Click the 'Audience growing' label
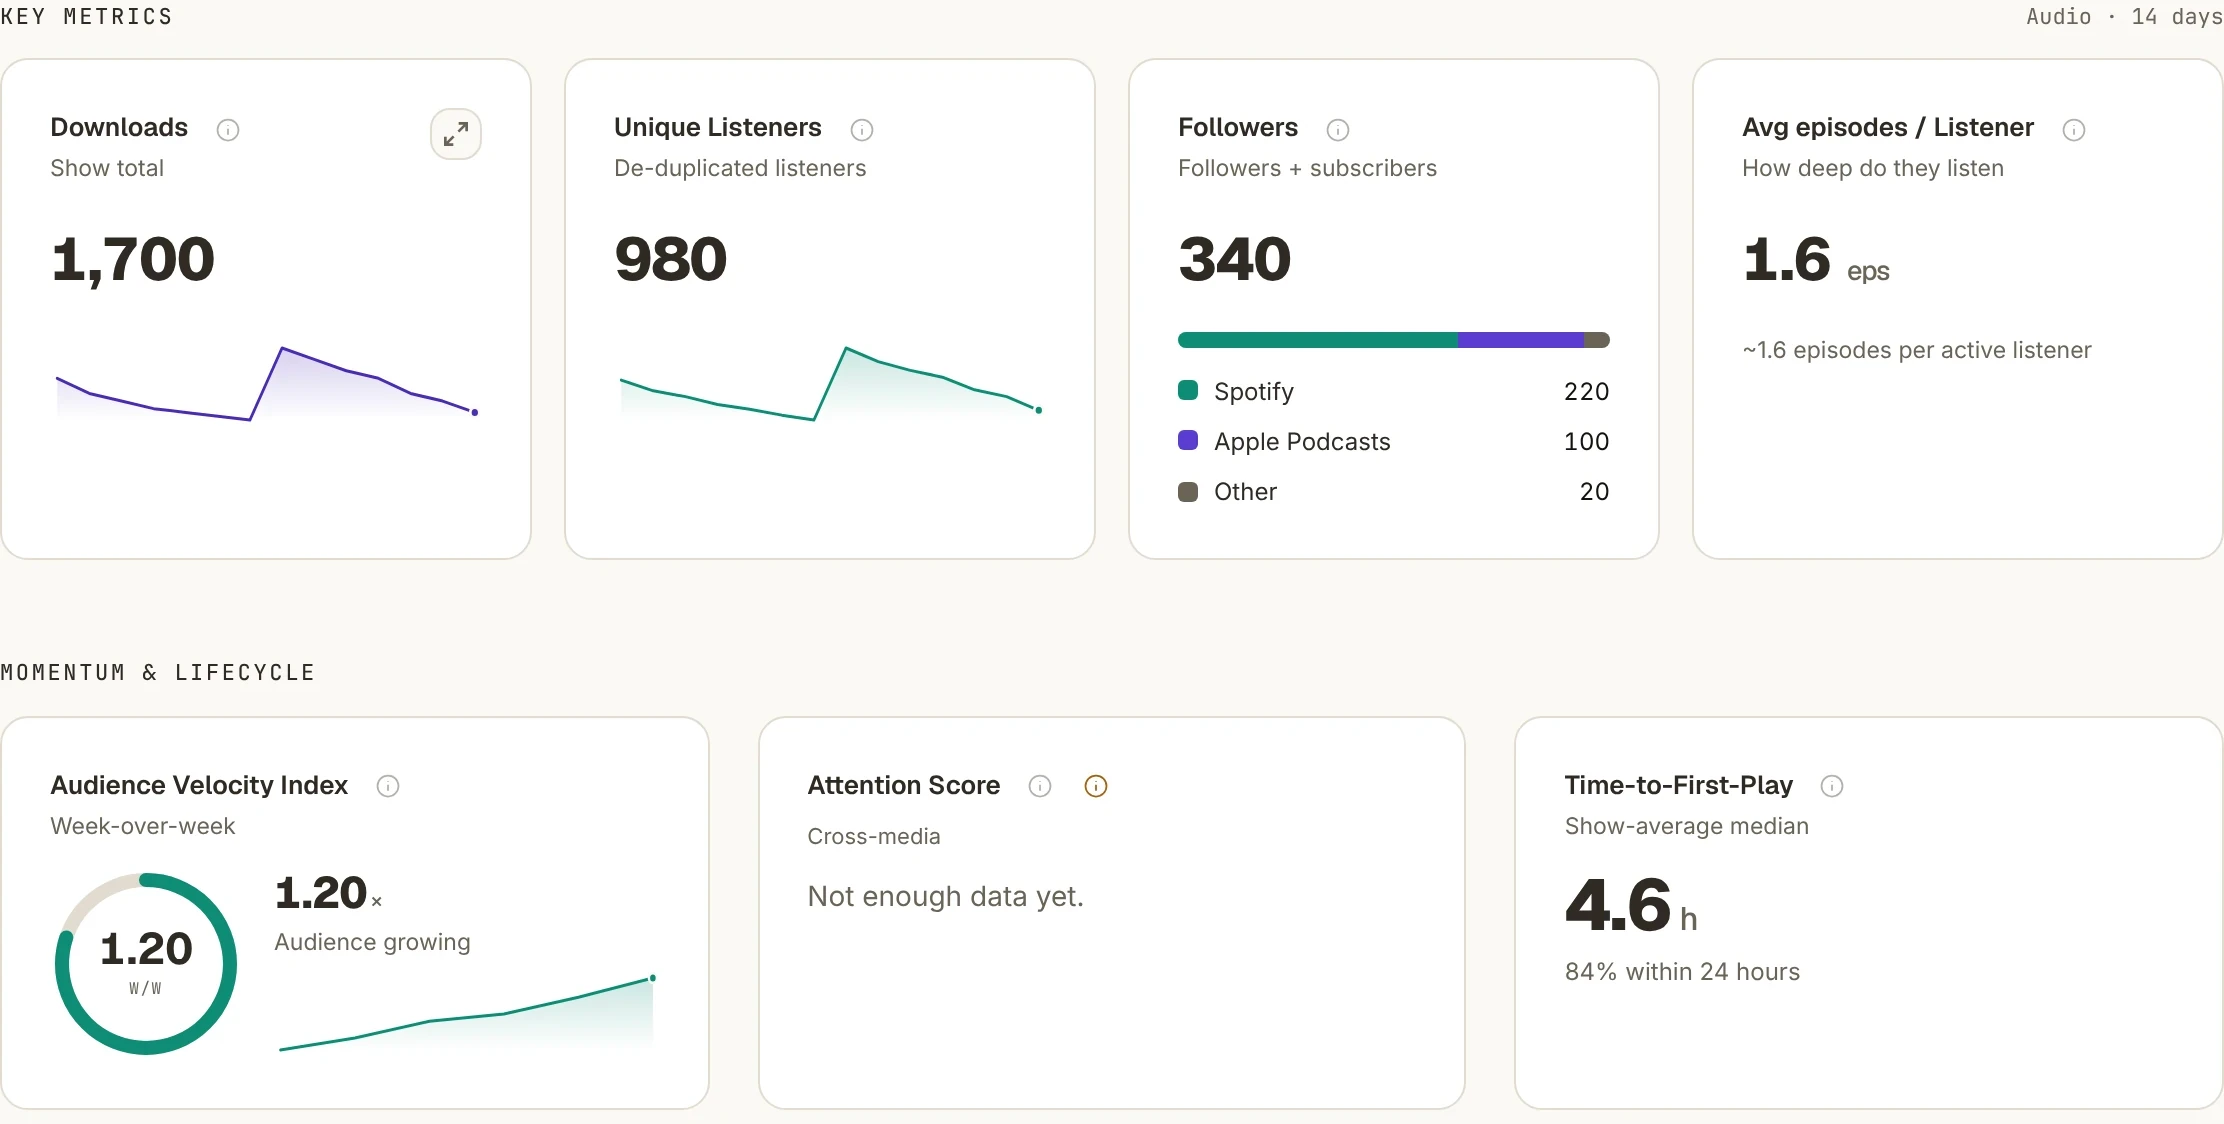 (x=372, y=942)
